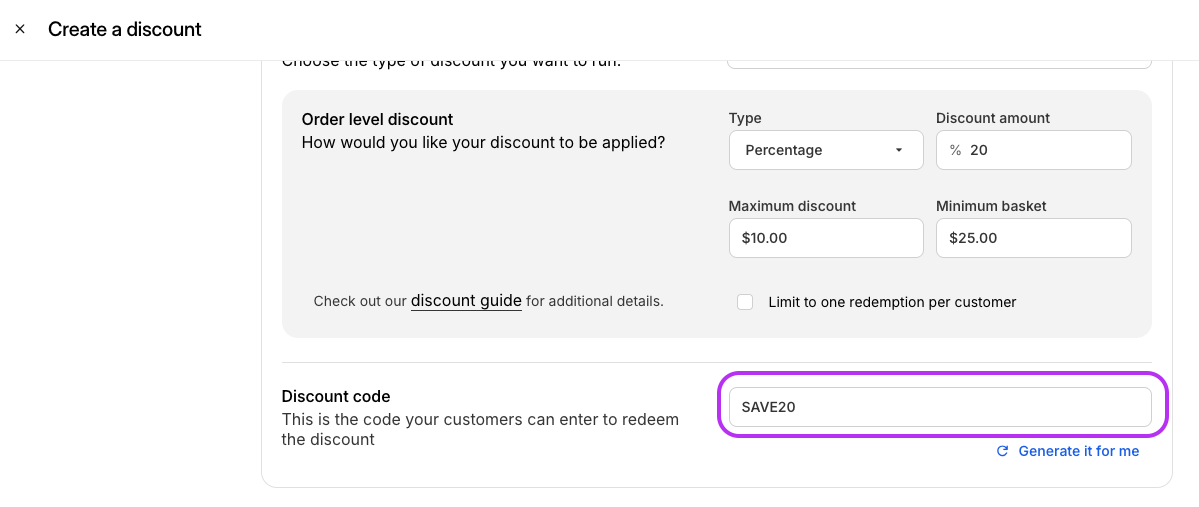The width and height of the screenshot is (1199, 507).
Task: Select the 'Limit to one redemption per customer' label
Action: pyautogui.click(x=892, y=302)
